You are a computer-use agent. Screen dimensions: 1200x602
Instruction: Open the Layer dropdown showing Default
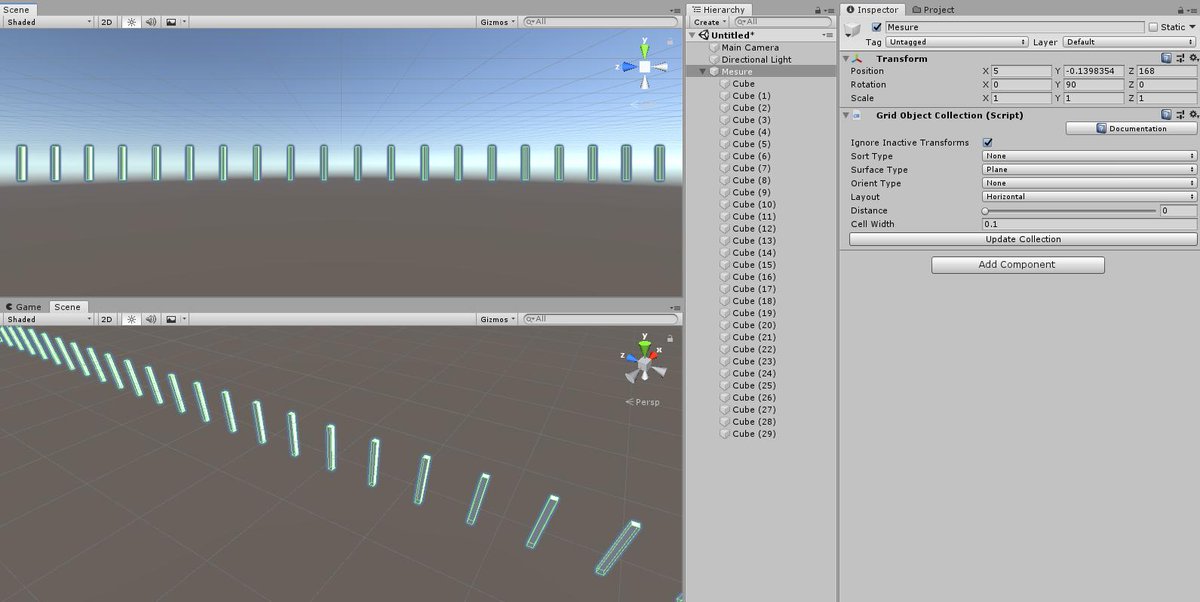tap(1130, 42)
